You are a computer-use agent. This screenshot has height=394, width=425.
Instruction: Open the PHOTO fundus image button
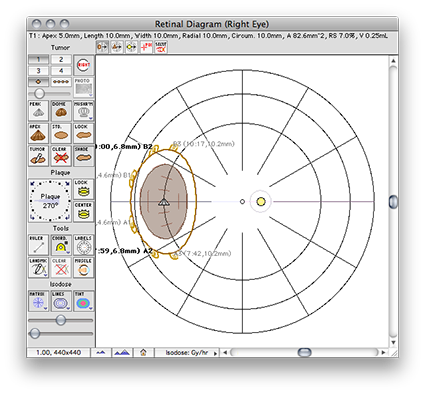84,87
